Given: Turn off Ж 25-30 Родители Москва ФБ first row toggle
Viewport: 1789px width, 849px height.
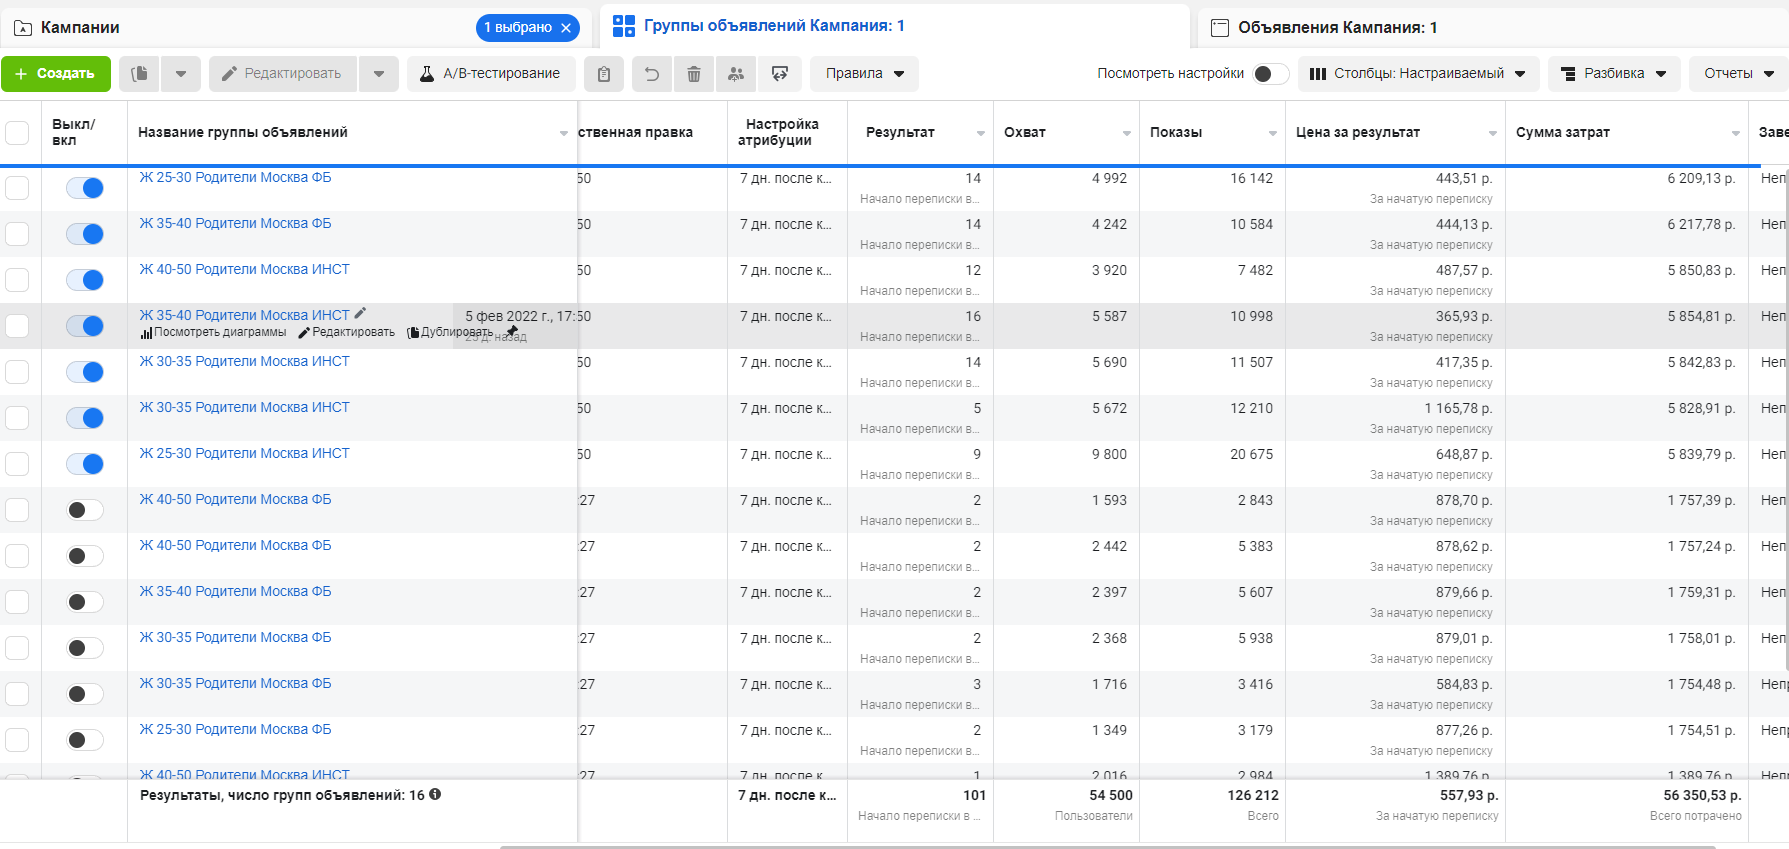Looking at the screenshot, I should click(x=85, y=188).
